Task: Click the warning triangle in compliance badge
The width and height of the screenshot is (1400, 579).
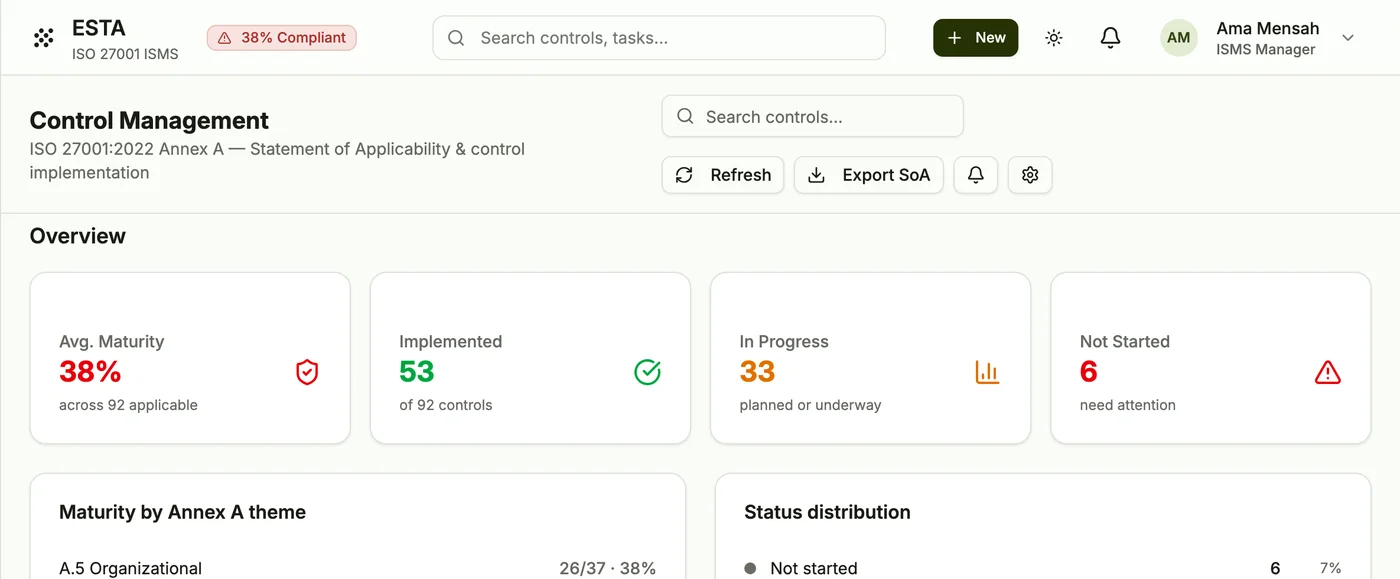Action: coord(225,38)
